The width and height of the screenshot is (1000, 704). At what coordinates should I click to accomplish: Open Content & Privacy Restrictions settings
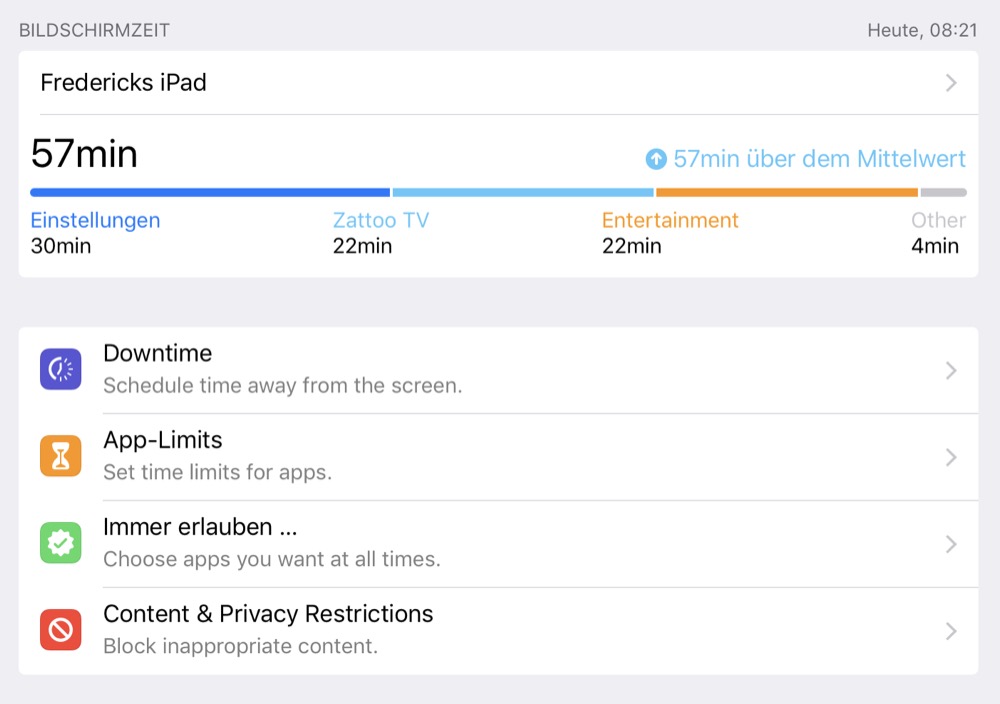268,614
